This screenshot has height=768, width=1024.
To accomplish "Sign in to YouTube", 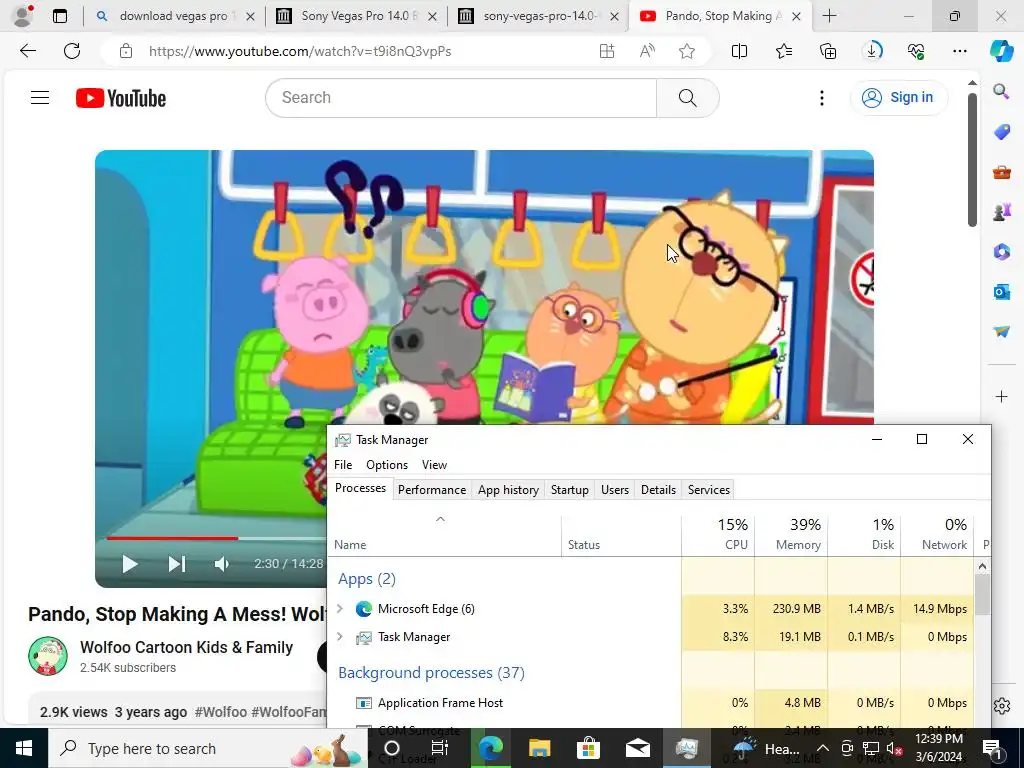I will (x=898, y=98).
